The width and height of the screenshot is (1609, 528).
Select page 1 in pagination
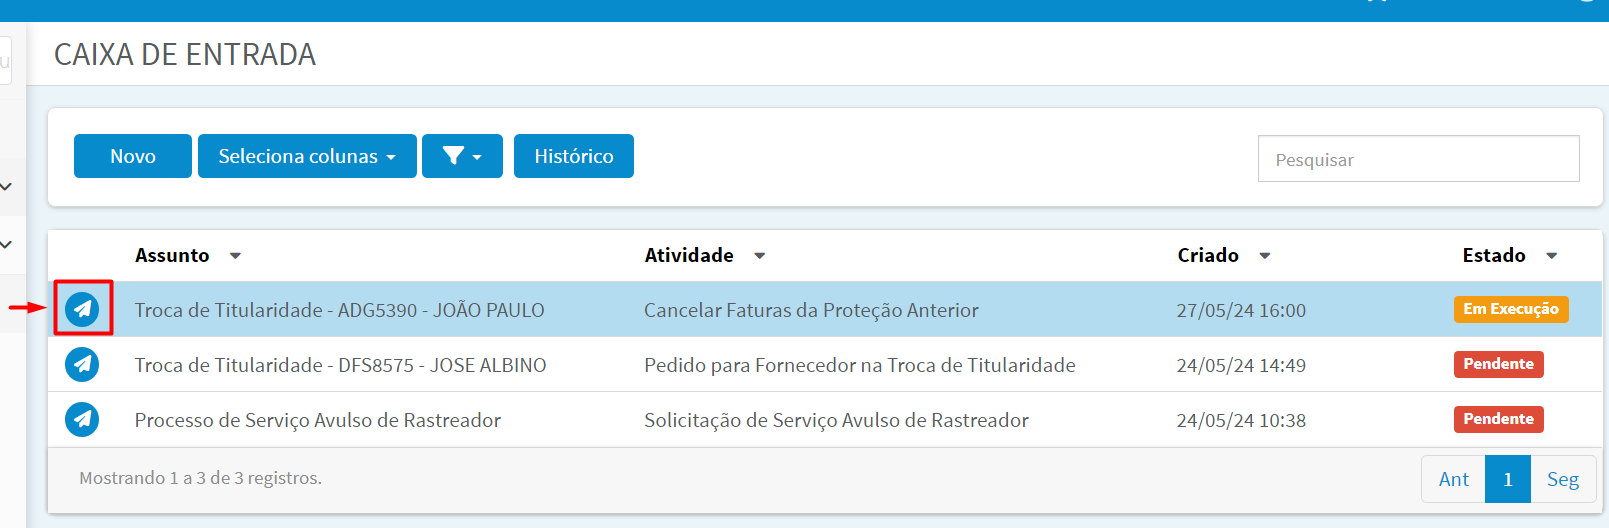tap(1508, 479)
